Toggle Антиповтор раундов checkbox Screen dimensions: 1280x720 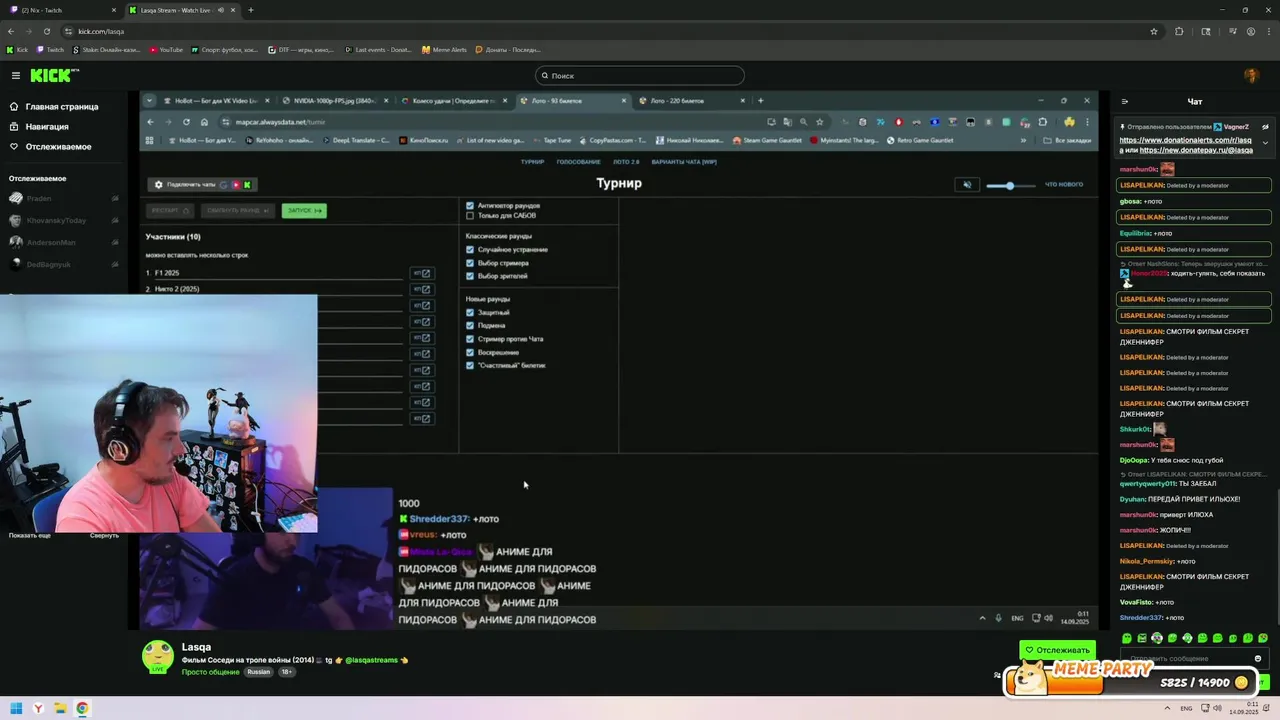click(x=470, y=205)
